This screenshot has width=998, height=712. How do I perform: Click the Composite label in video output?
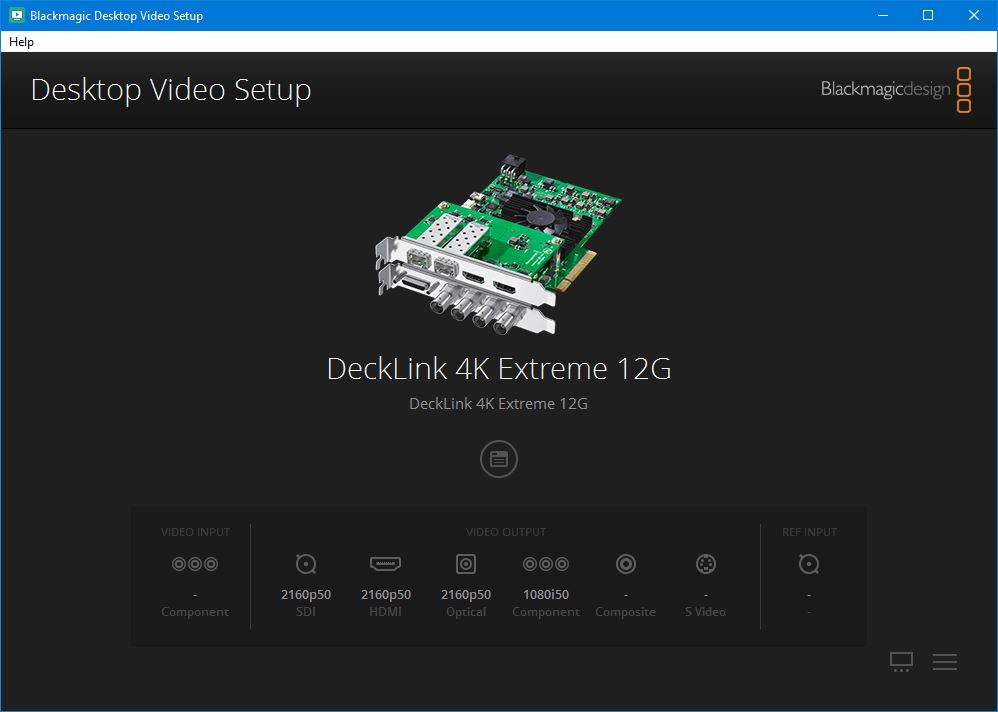click(x=625, y=611)
